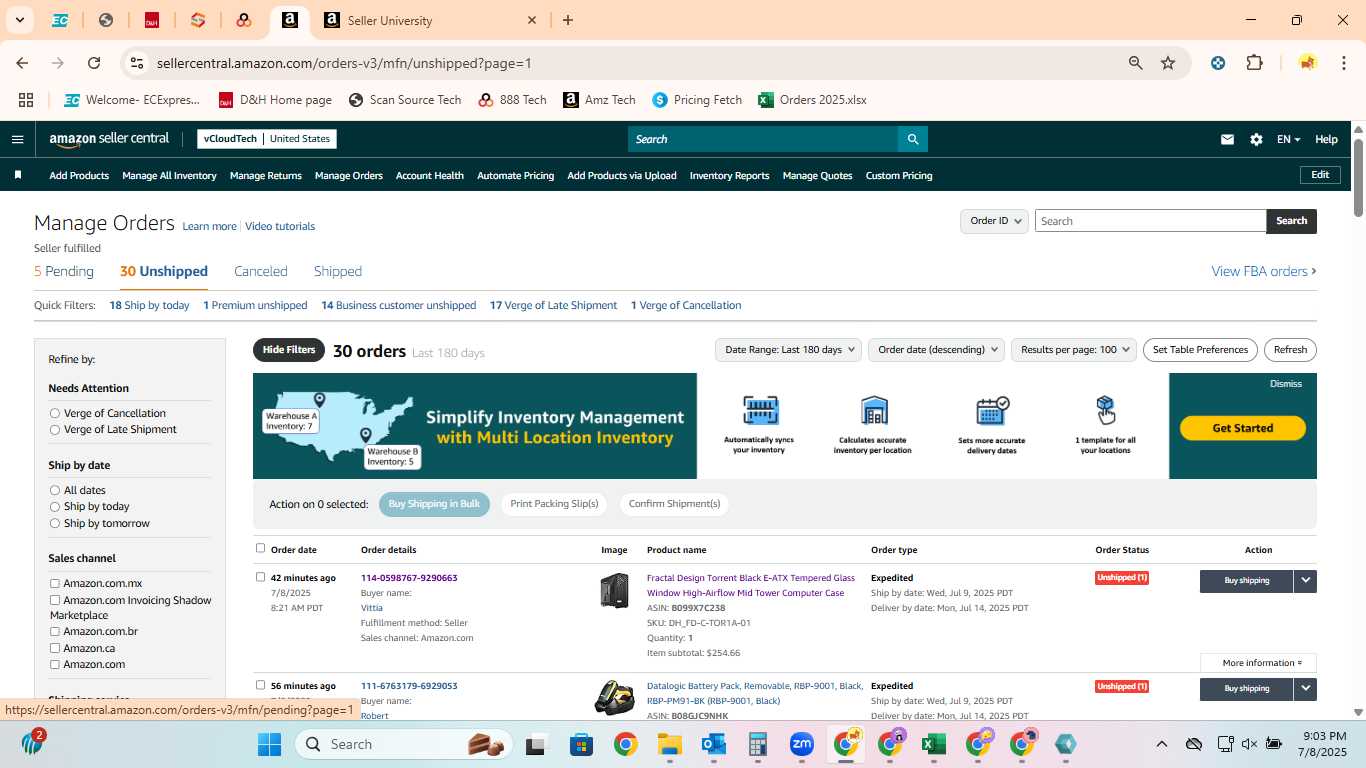Open Inventory Reports in the navigation bar
This screenshot has height=768, width=1366.
click(x=730, y=175)
